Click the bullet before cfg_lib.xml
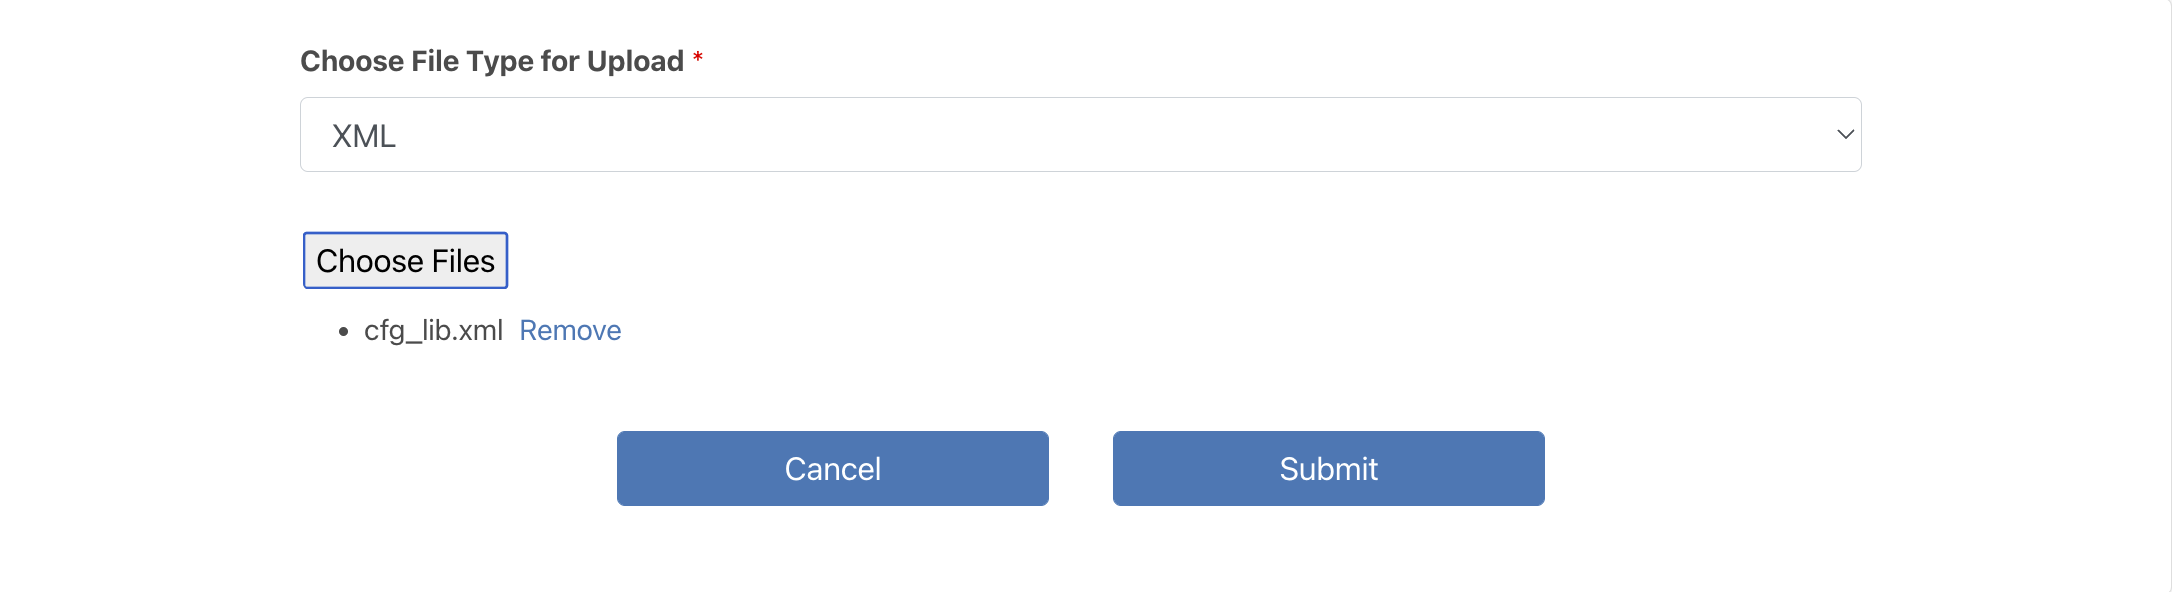2172x592 pixels. pos(344,332)
